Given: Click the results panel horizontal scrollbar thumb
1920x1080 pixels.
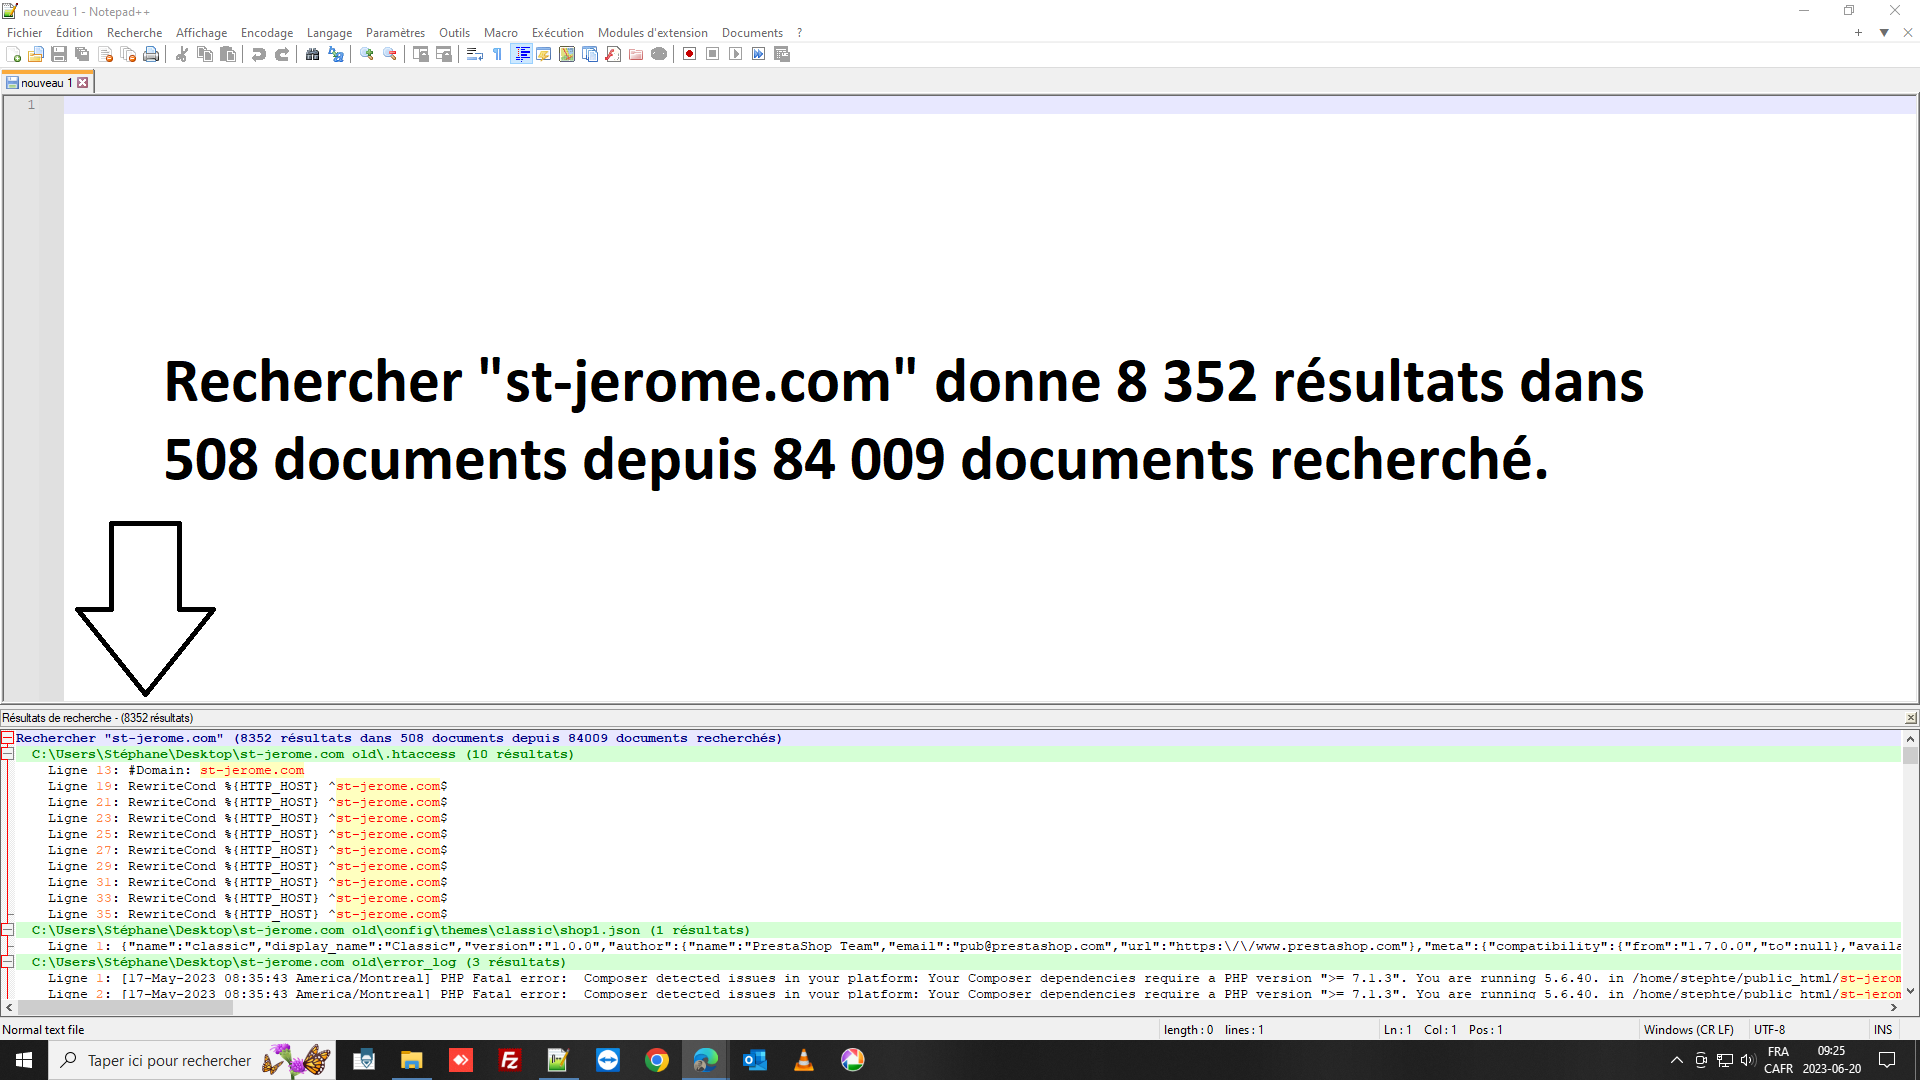Looking at the screenshot, I should click(x=124, y=1008).
